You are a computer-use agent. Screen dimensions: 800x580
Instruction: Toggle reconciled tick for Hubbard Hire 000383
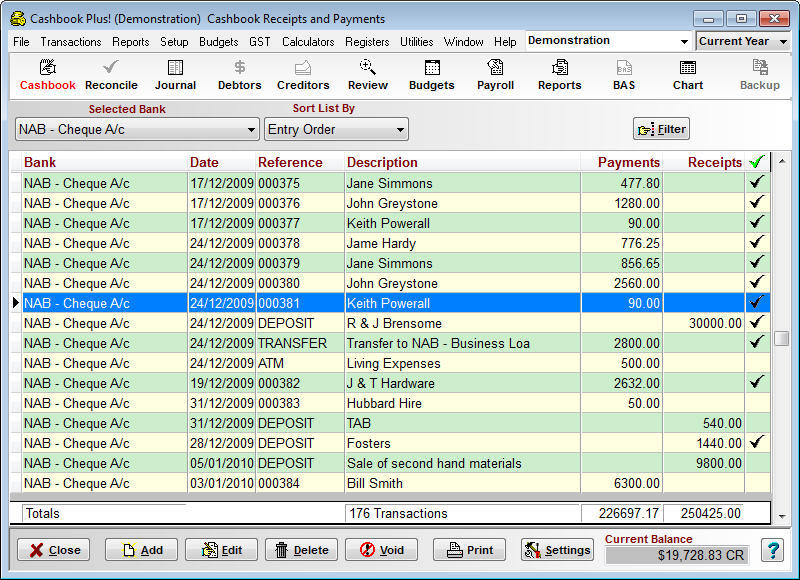[x=757, y=402]
